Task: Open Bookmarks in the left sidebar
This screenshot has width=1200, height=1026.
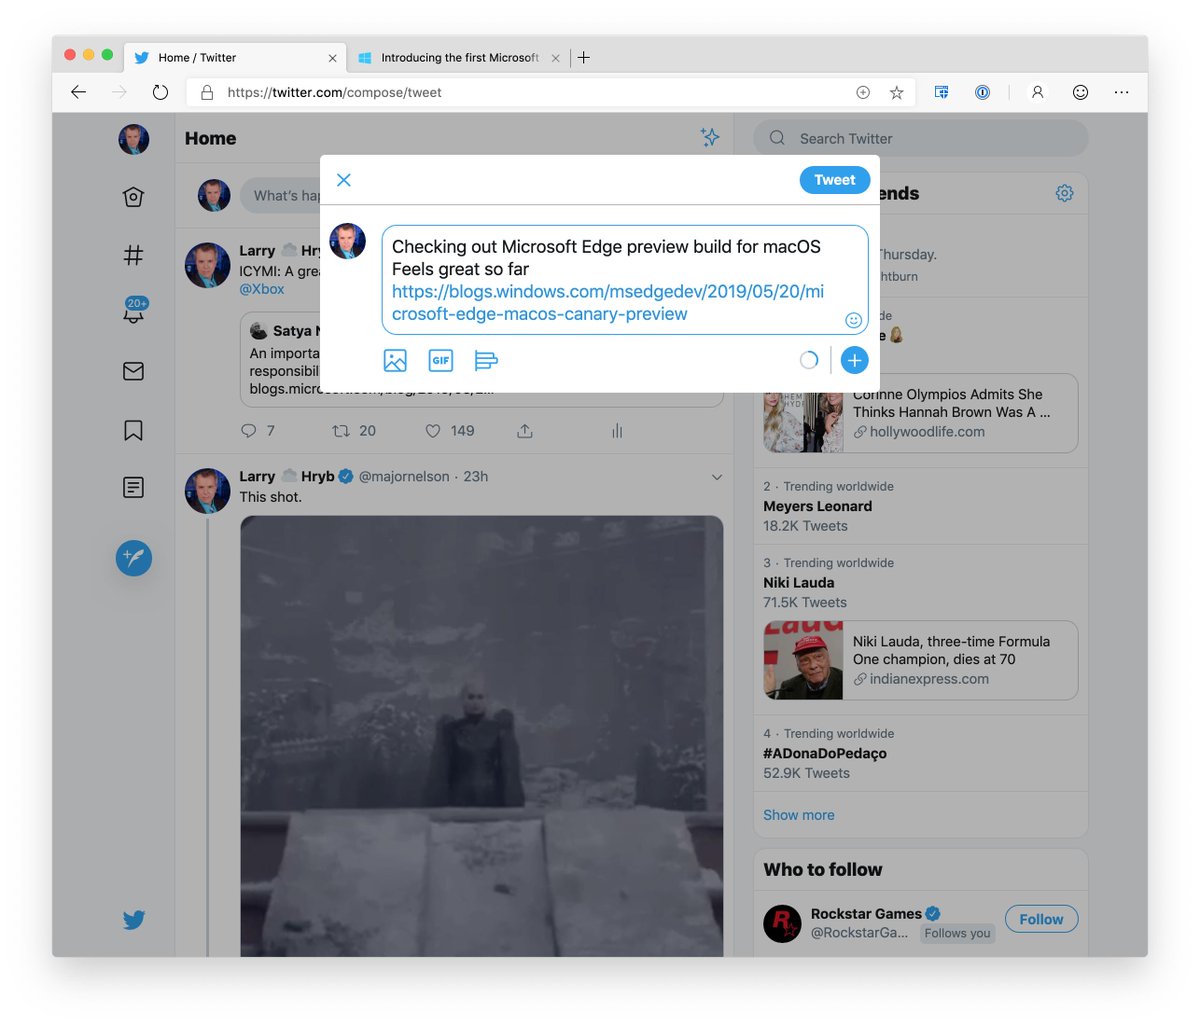Action: click(x=133, y=429)
